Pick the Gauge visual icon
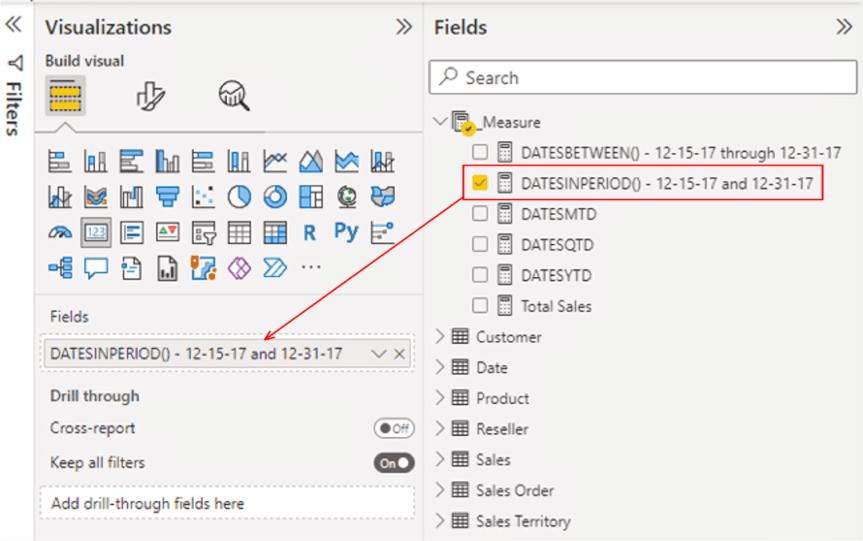Viewport: 863px width, 541px height. pyautogui.click(x=60, y=233)
